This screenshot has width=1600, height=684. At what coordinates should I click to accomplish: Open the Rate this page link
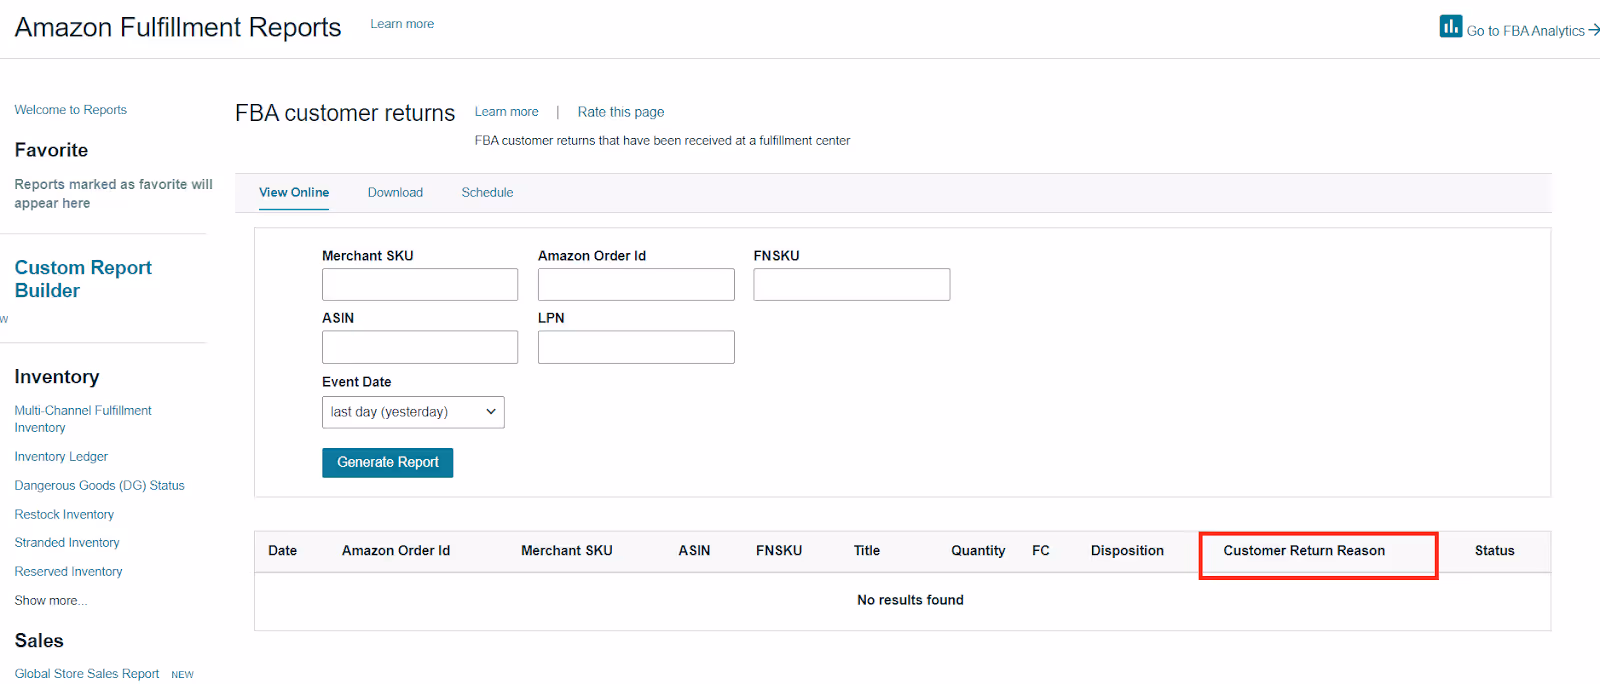coord(621,112)
